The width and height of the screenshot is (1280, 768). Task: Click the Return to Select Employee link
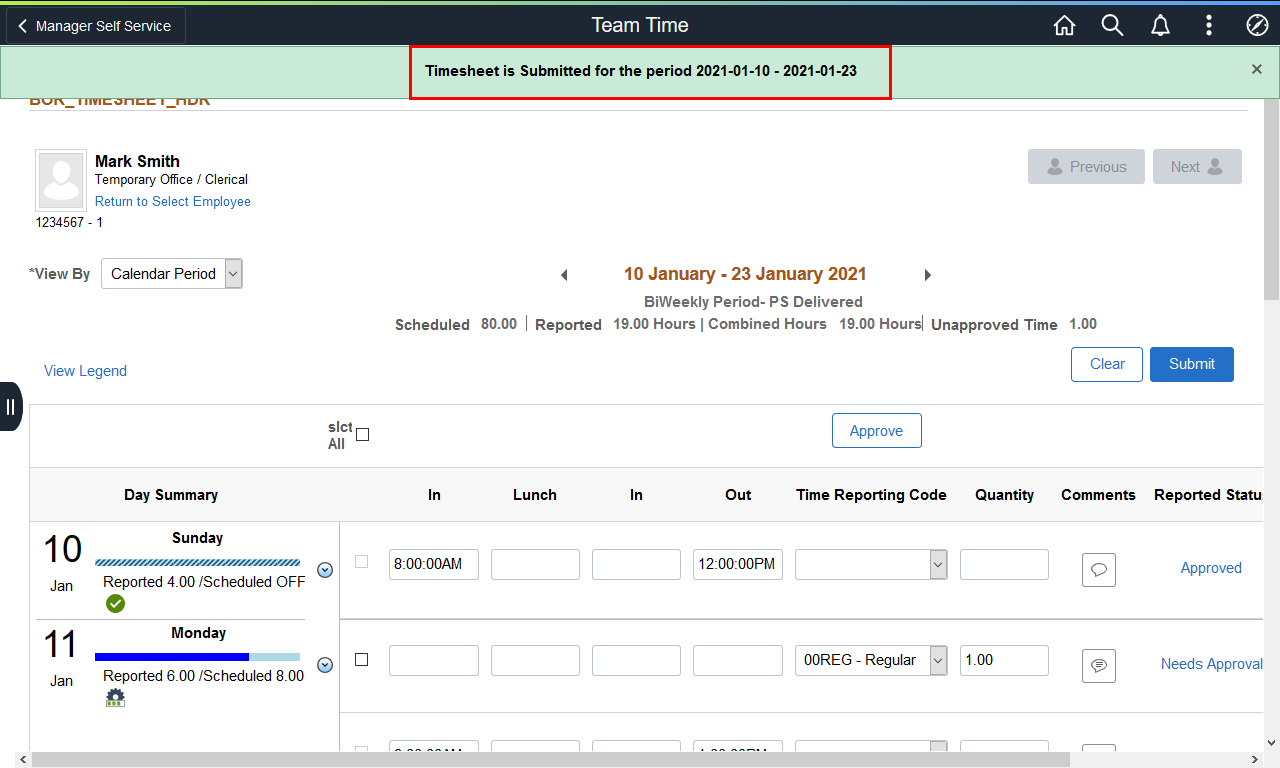click(172, 202)
